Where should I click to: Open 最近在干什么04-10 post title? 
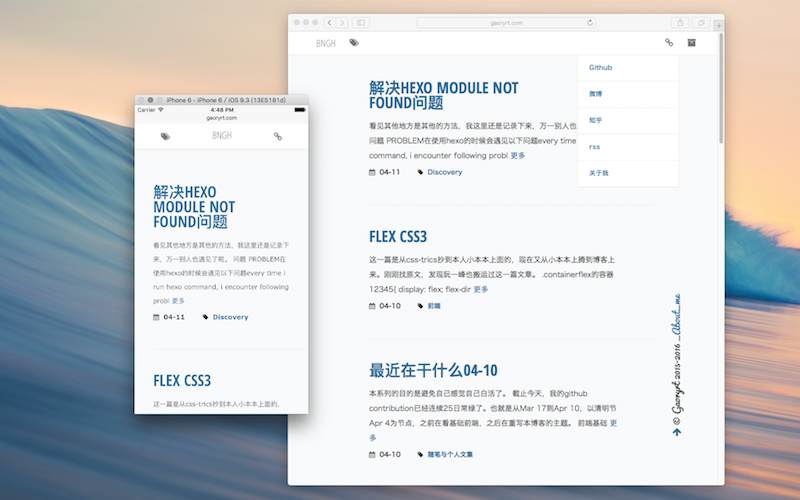pos(433,370)
